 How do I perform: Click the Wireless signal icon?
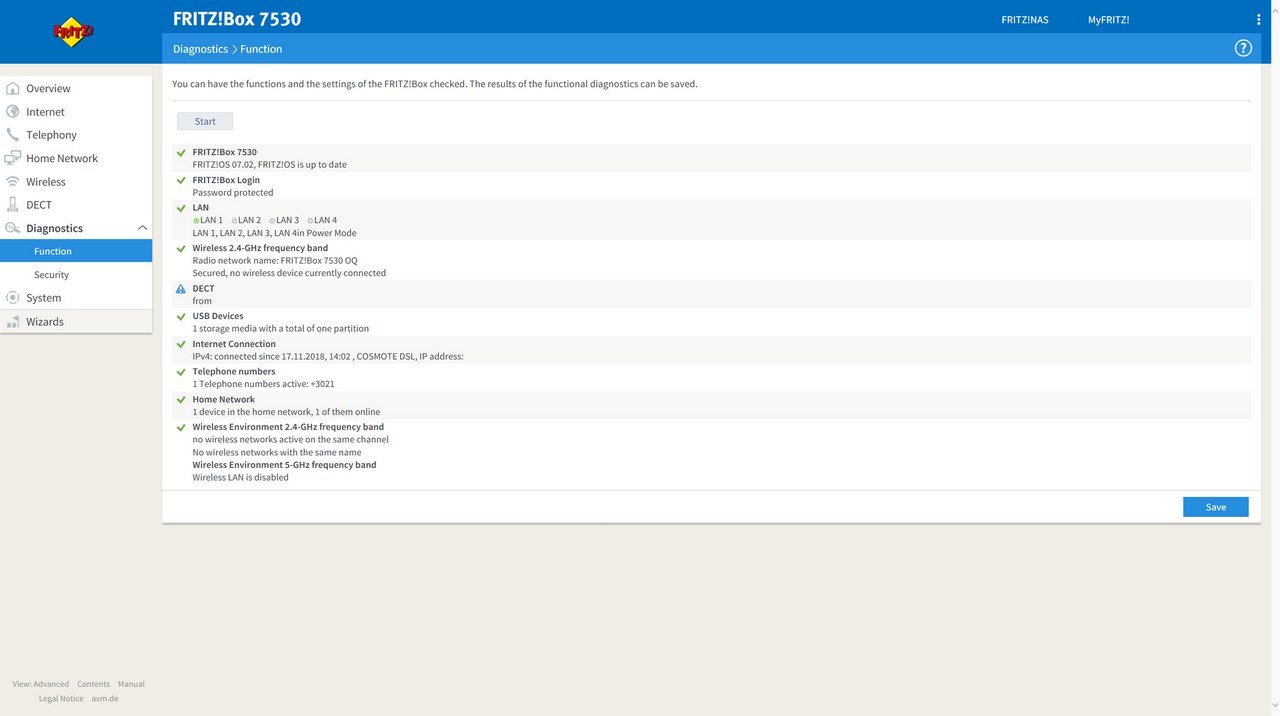coord(13,181)
